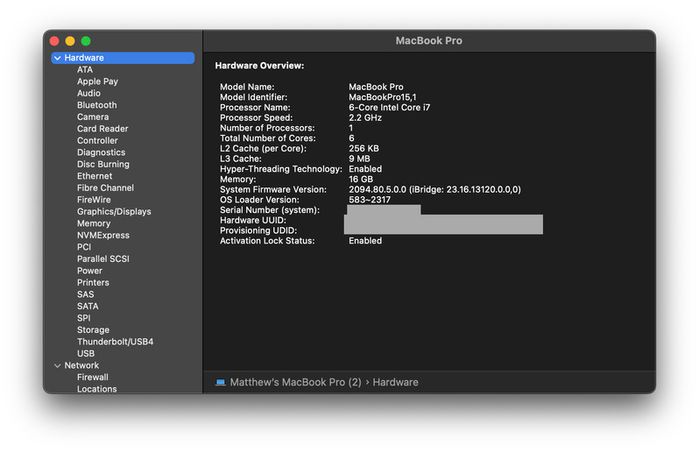Collapse the Network section chevron
Image resolution: width=700 pixels, height=452 pixels.
tap(58, 366)
